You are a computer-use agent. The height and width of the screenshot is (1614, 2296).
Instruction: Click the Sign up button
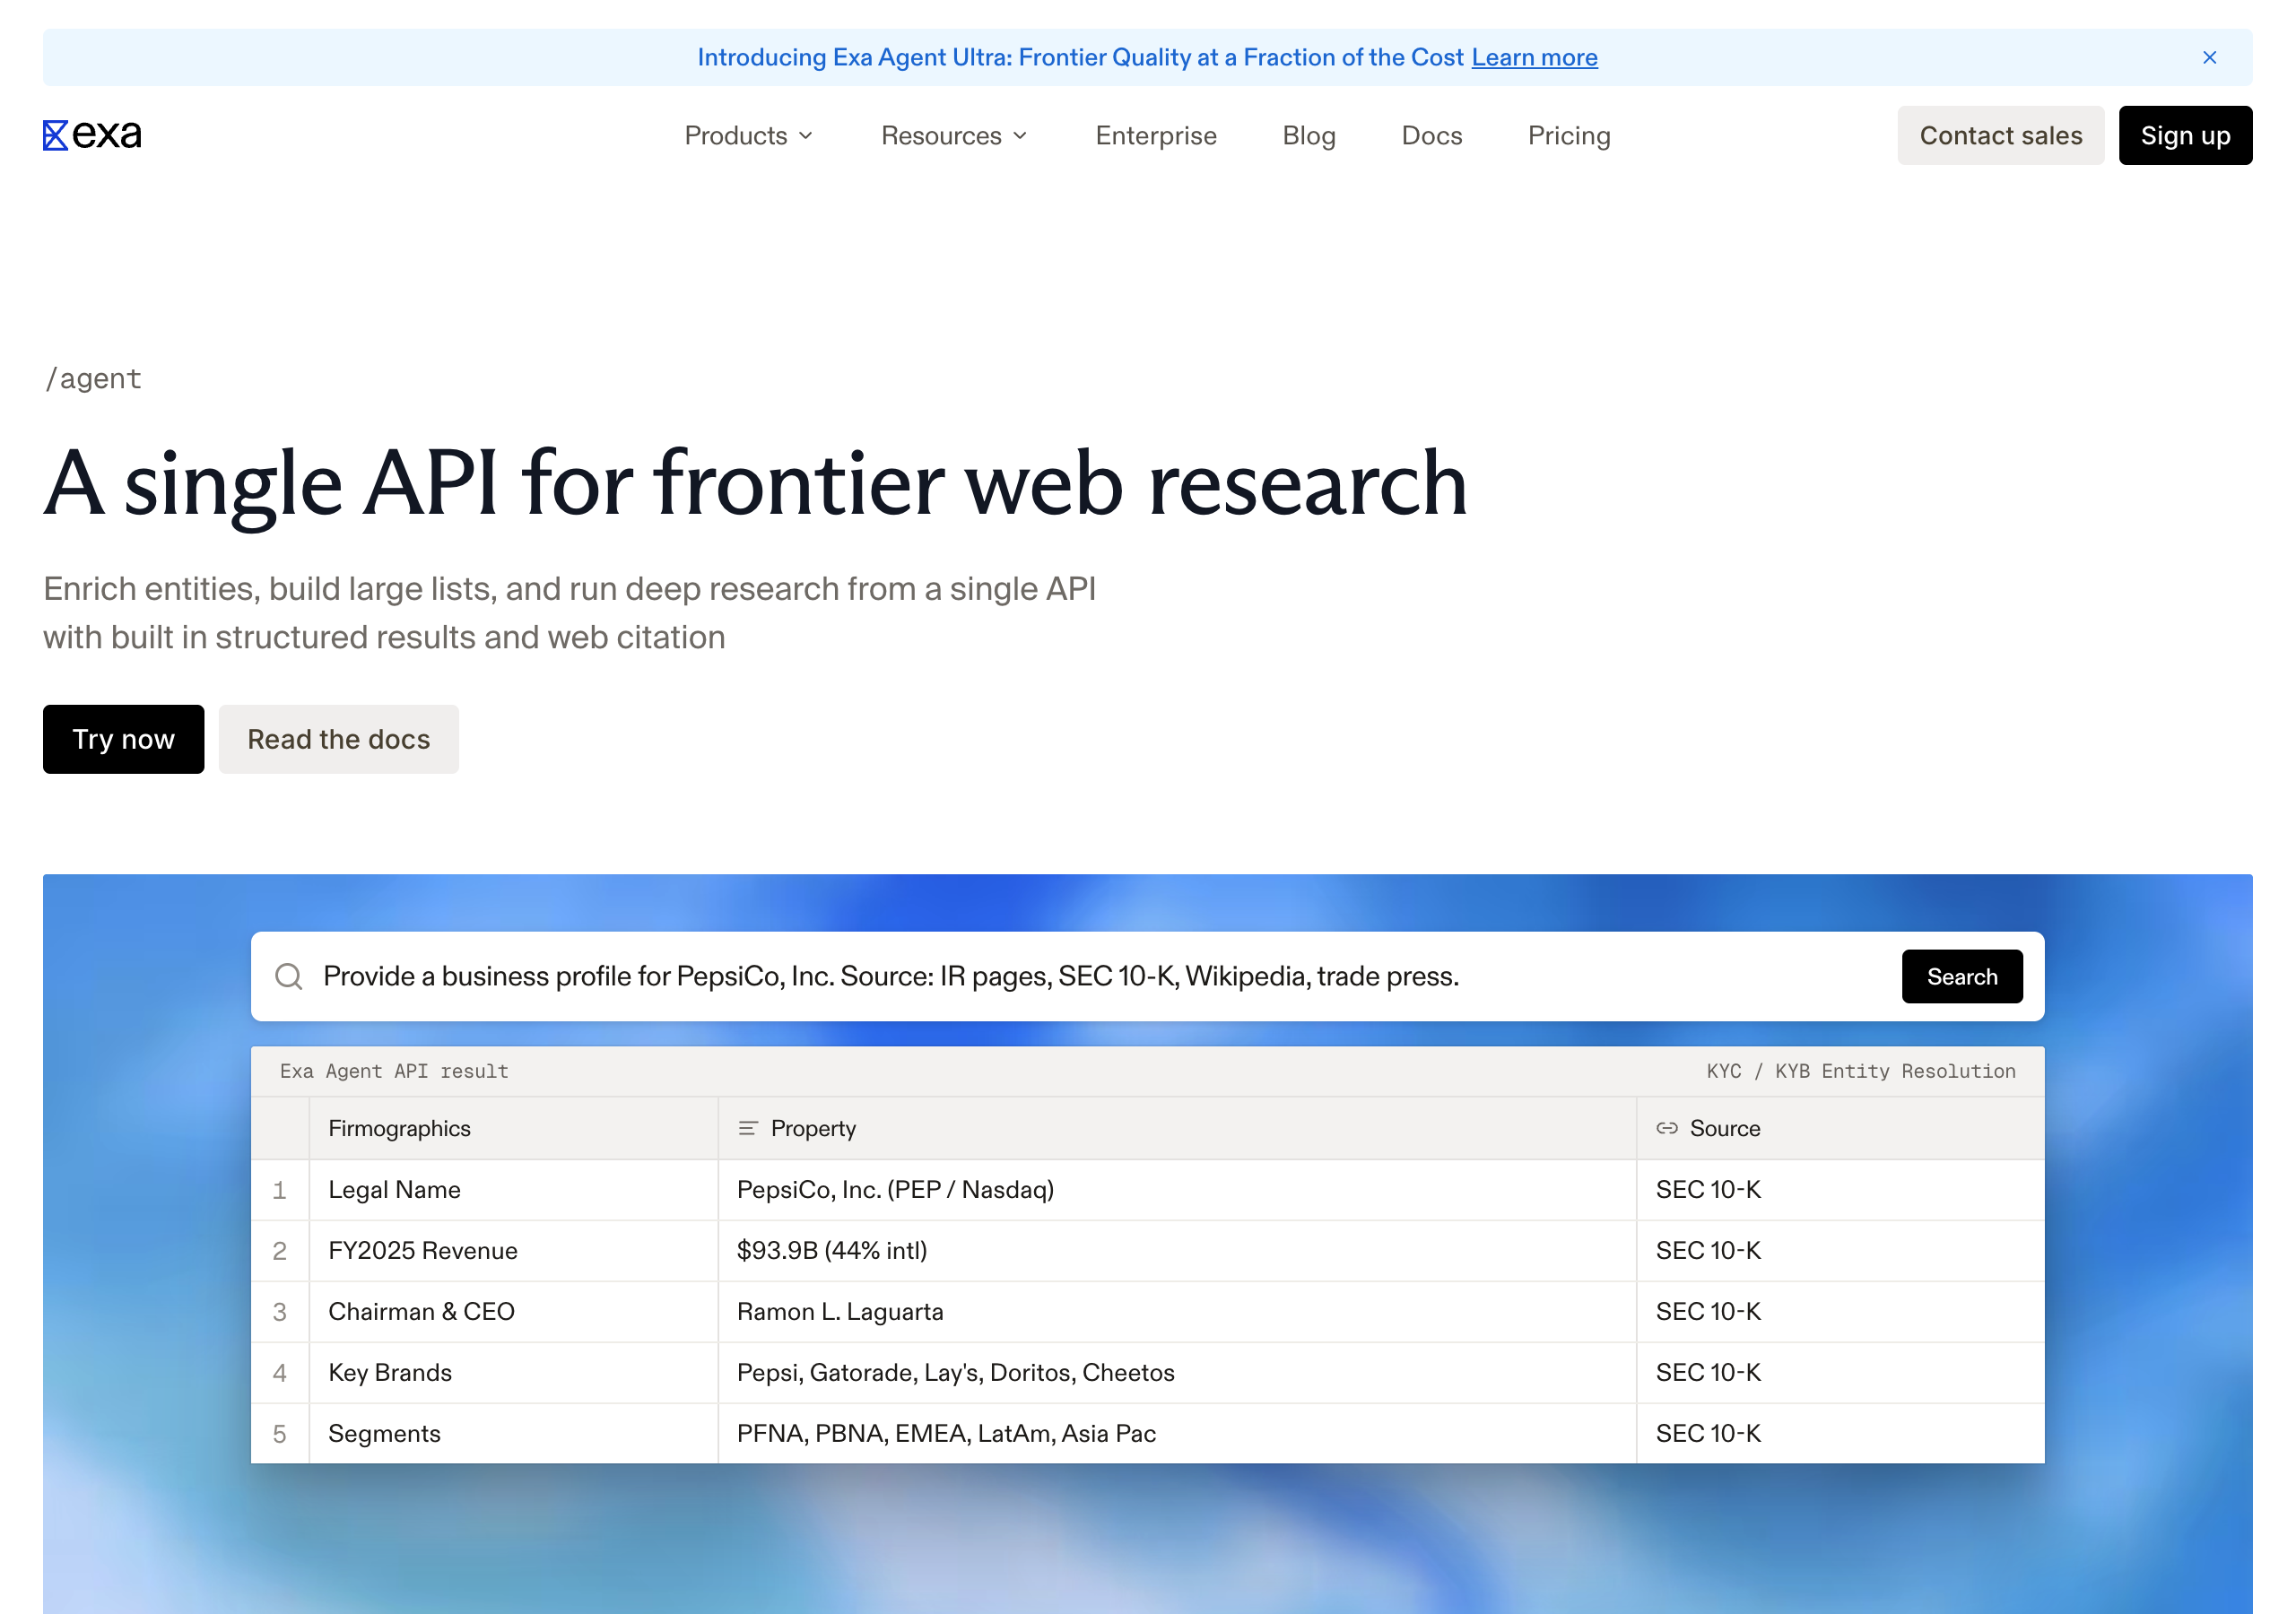[x=2185, y=136]
